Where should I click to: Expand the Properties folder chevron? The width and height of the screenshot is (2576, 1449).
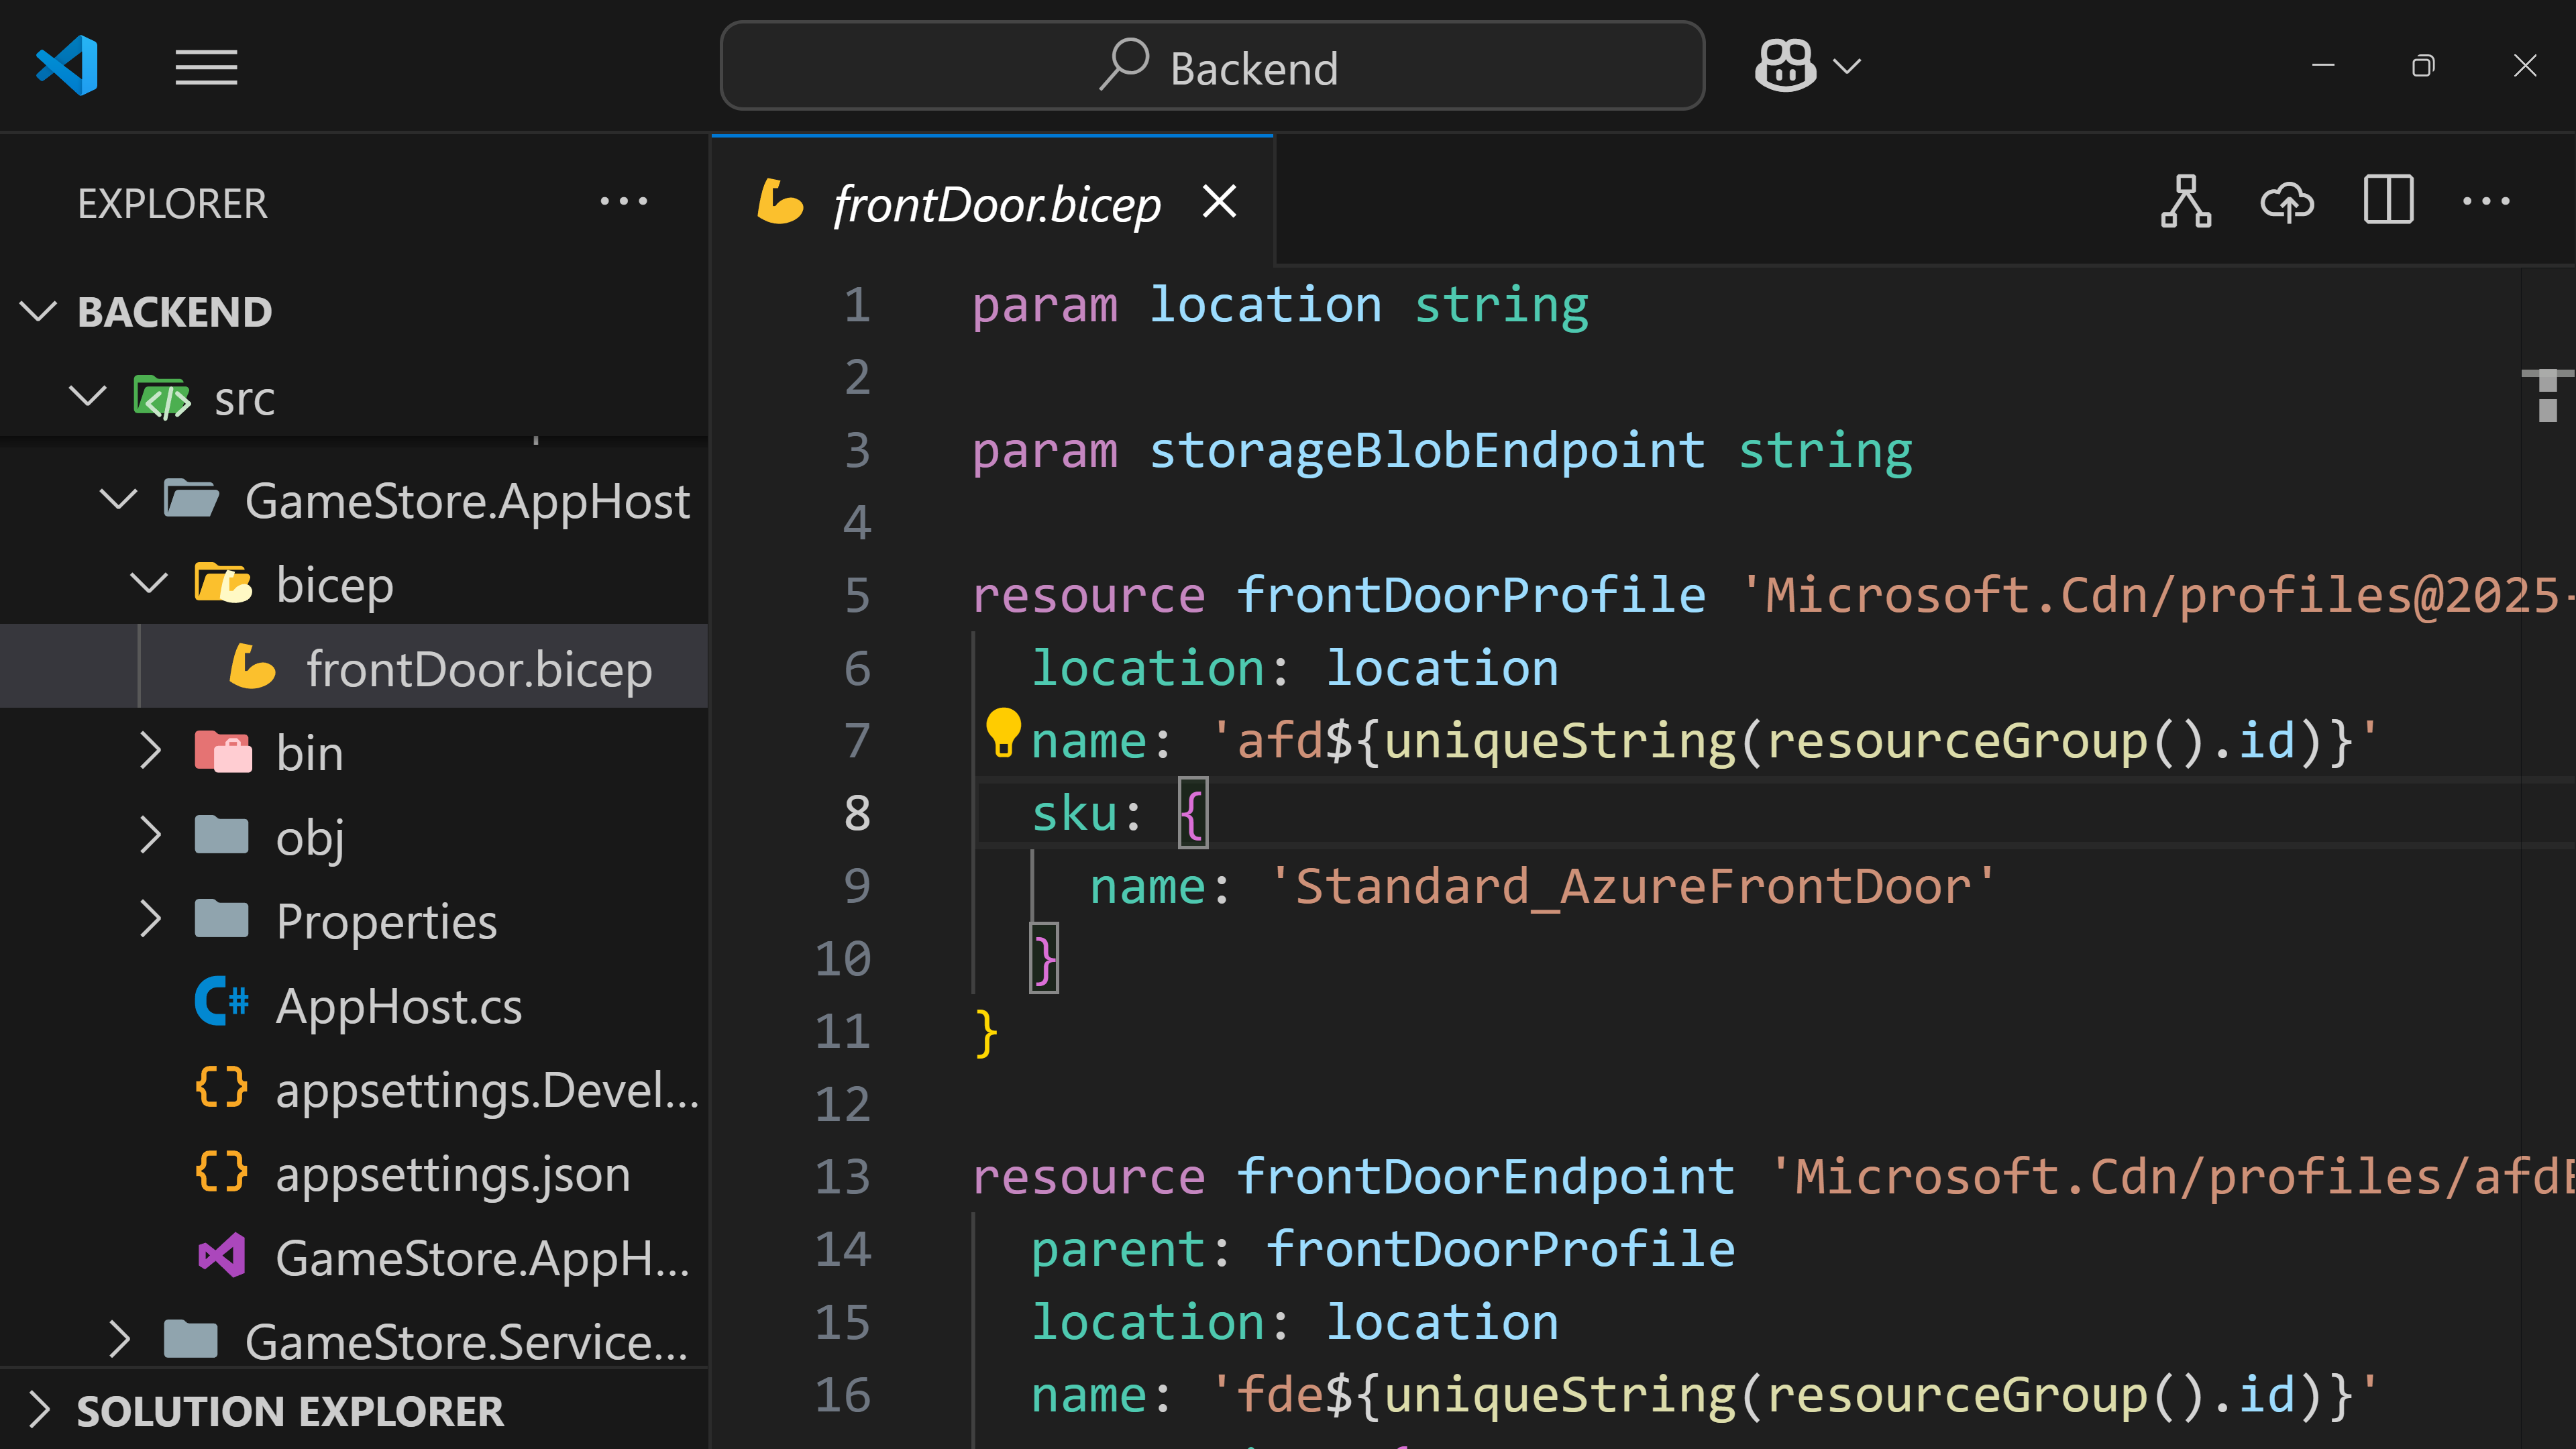(x=149, y=919)
